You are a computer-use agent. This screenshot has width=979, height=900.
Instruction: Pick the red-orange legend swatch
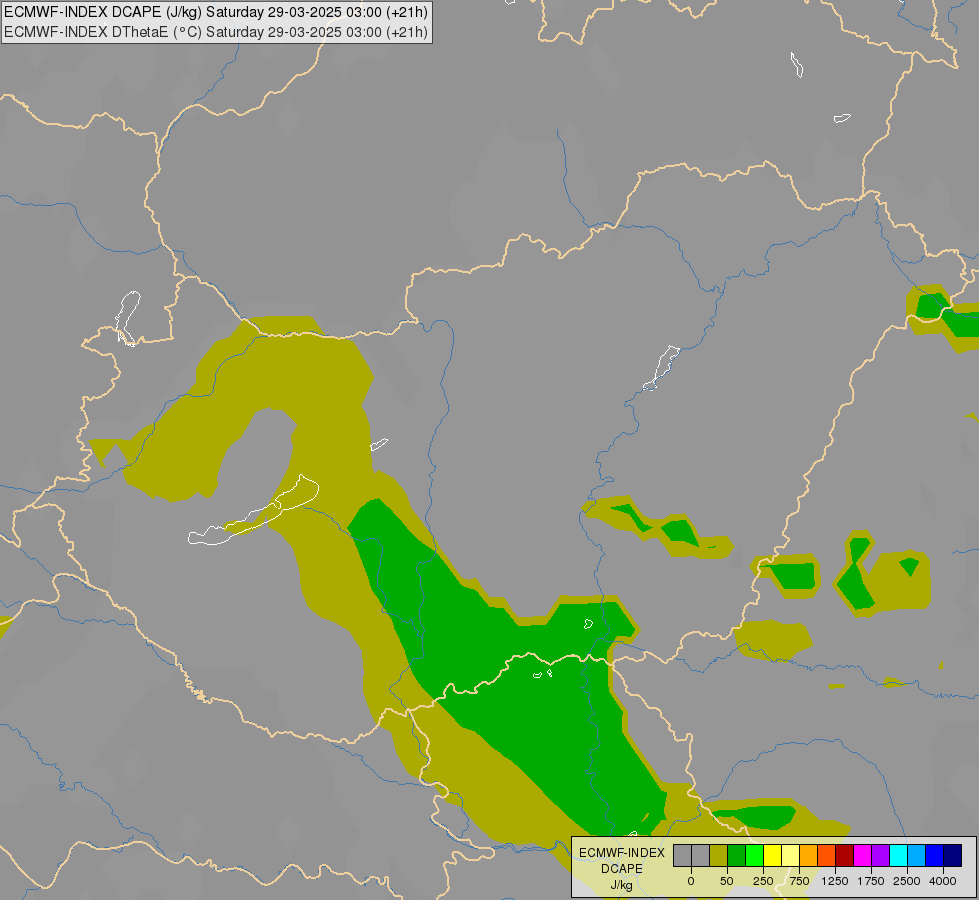coord(827,855)
